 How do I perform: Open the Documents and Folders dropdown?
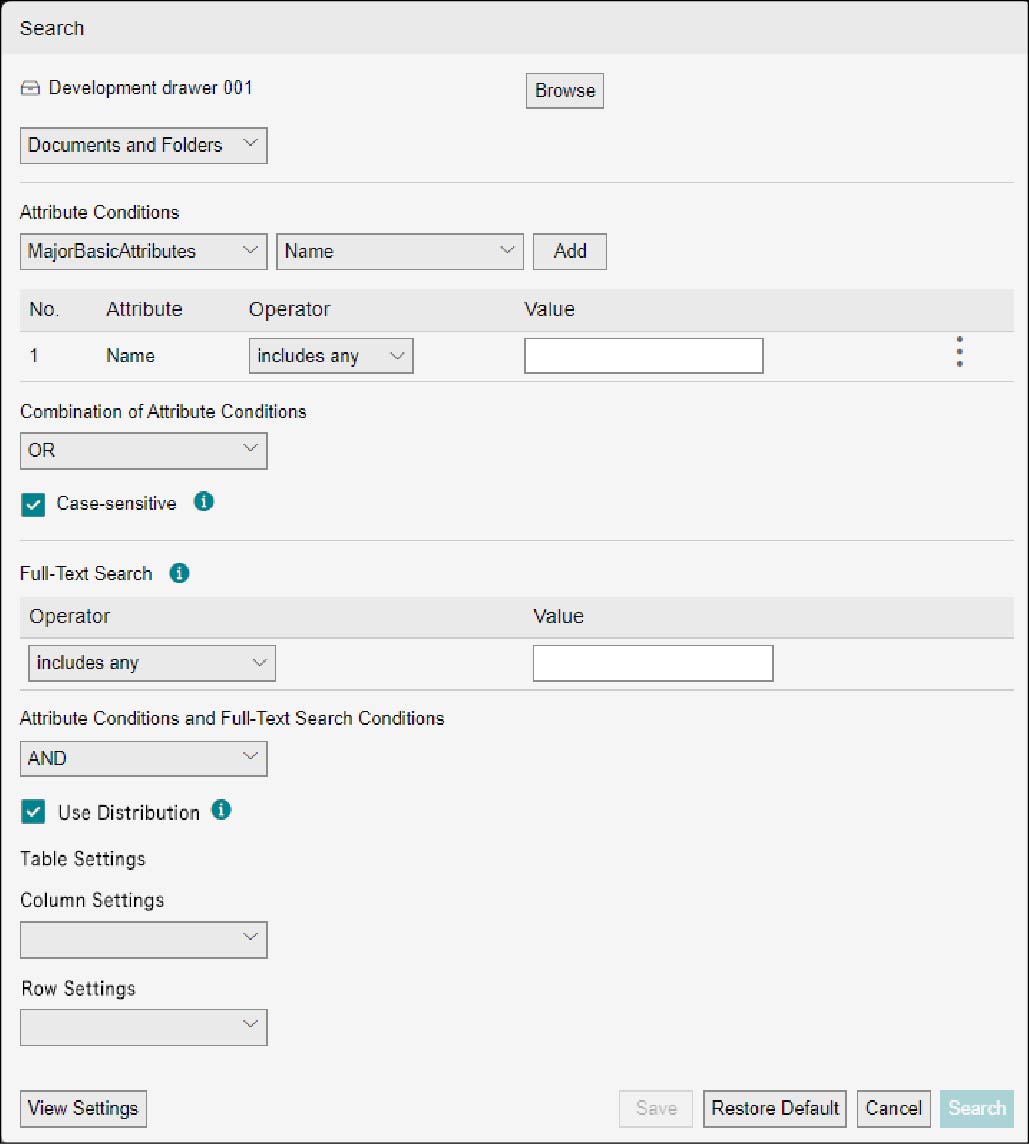pos(143,145)
